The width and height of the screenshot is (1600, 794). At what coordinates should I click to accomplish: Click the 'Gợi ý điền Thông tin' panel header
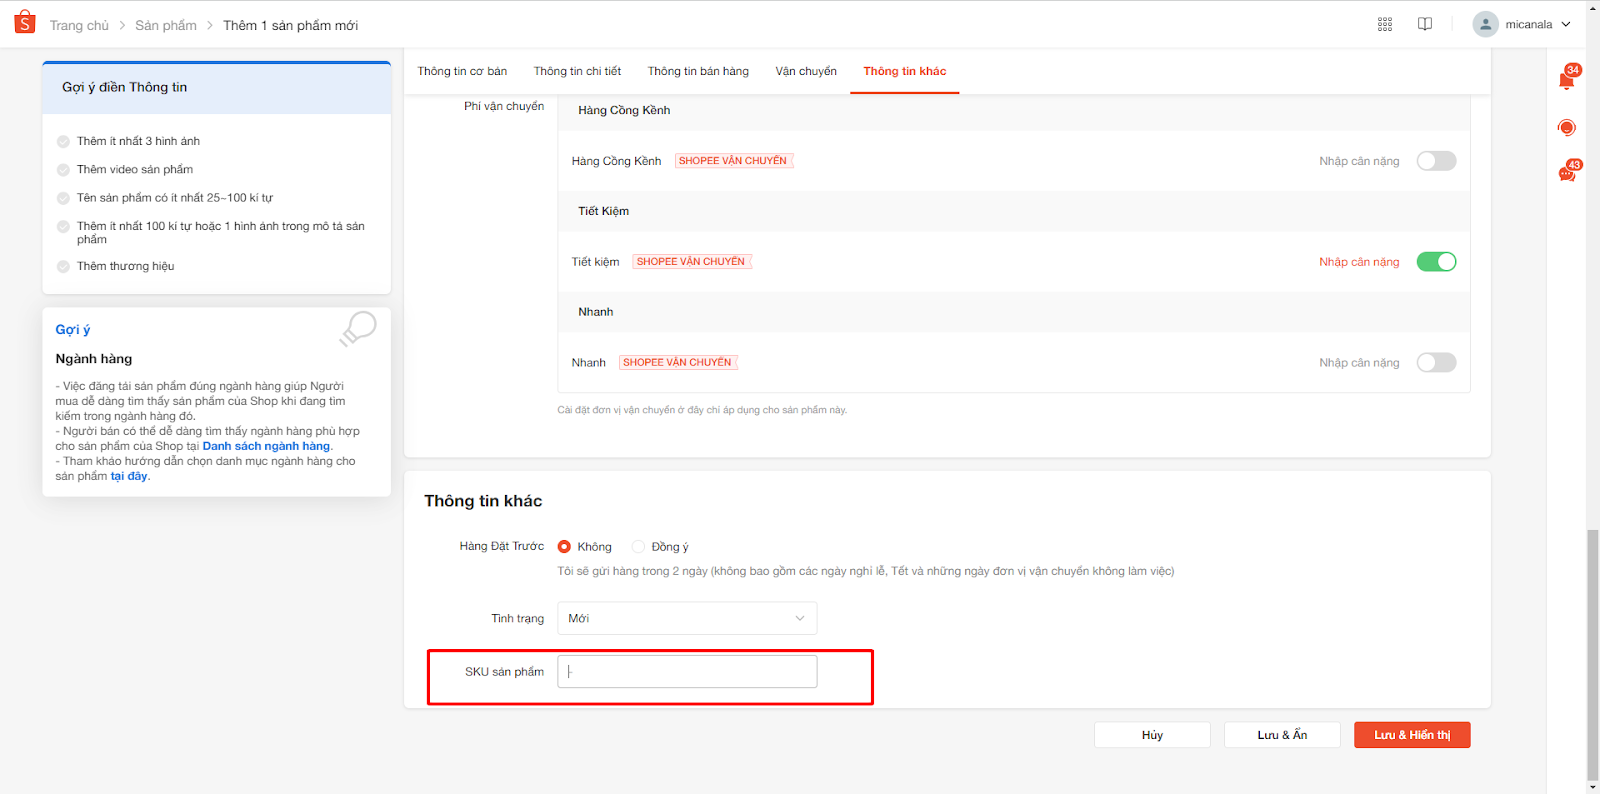[217, 88]
